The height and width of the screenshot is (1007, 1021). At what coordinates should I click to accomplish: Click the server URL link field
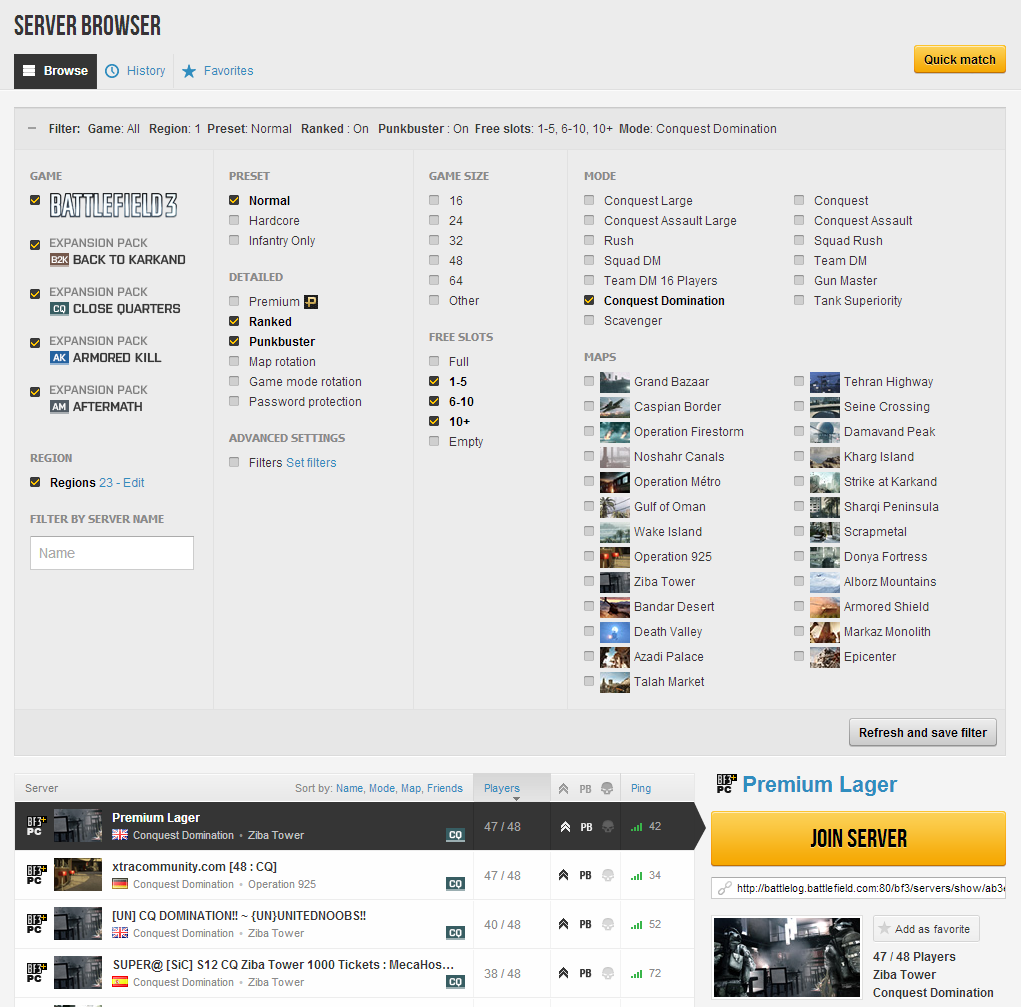858,888
